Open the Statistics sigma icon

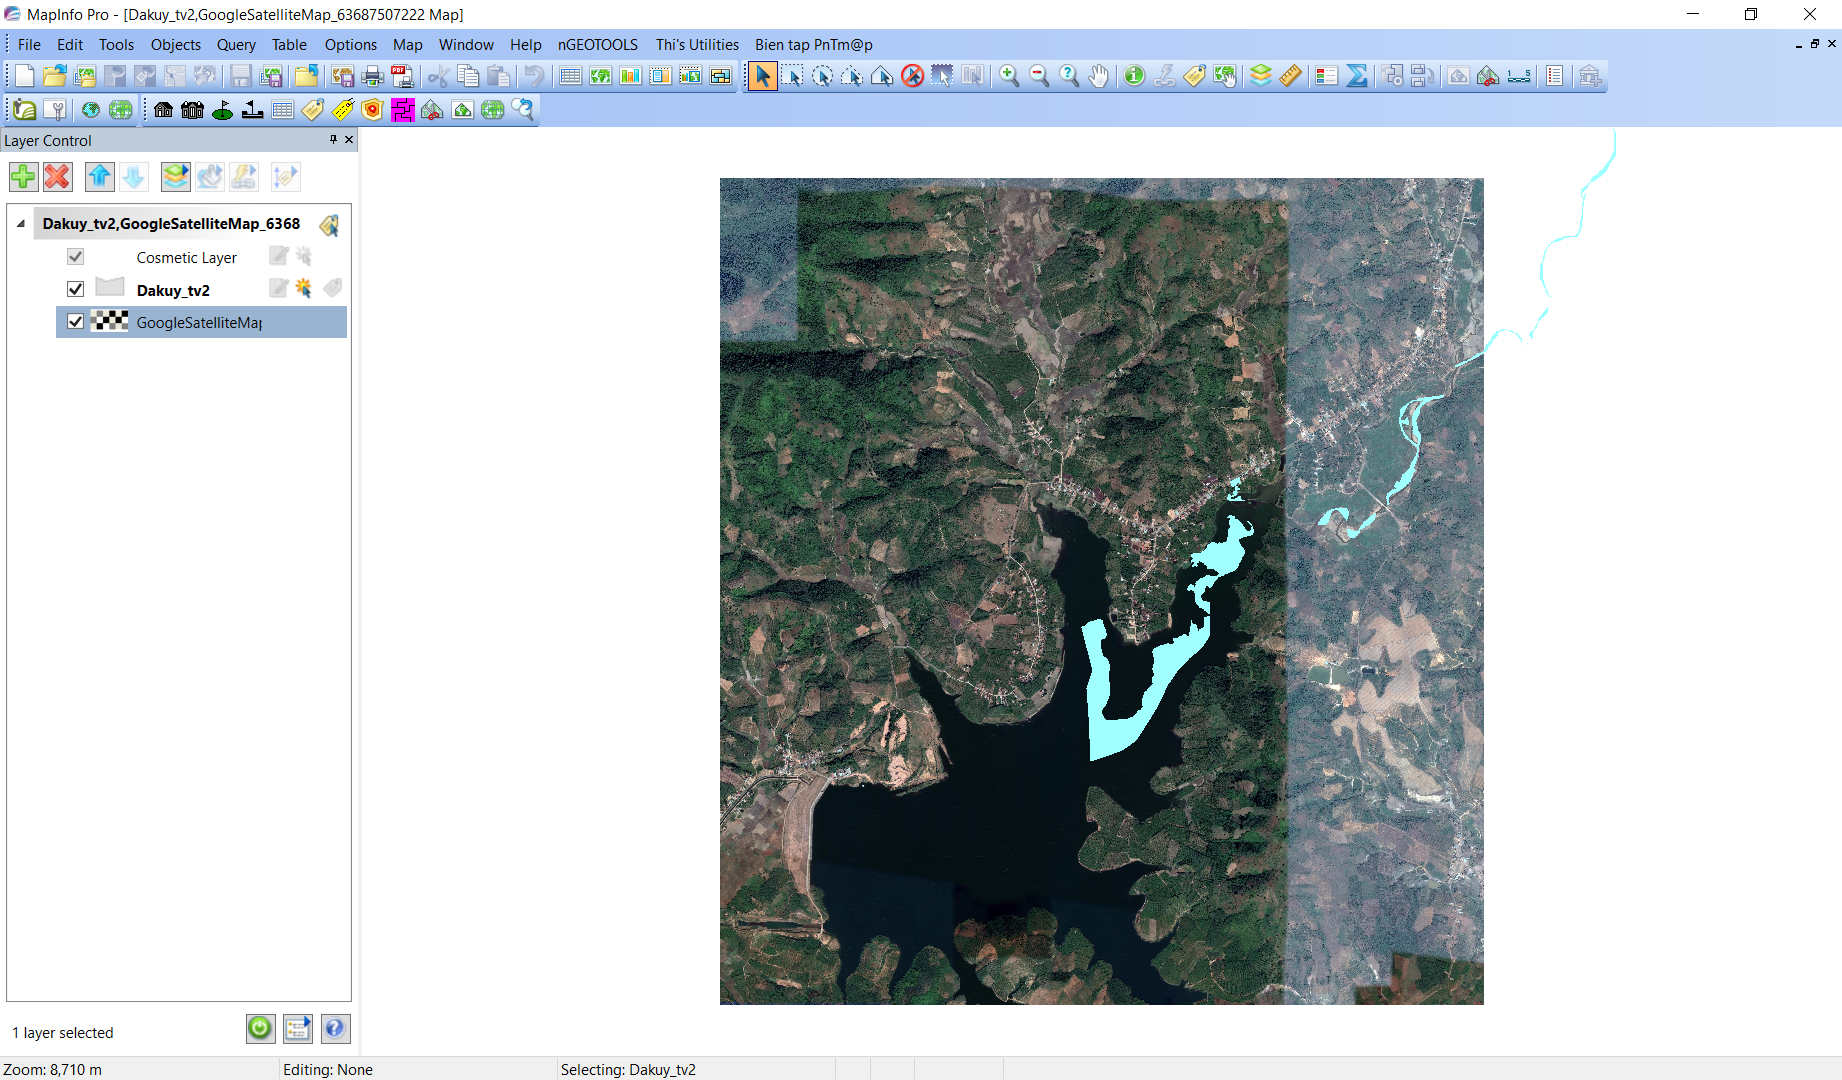(1357, 76)
